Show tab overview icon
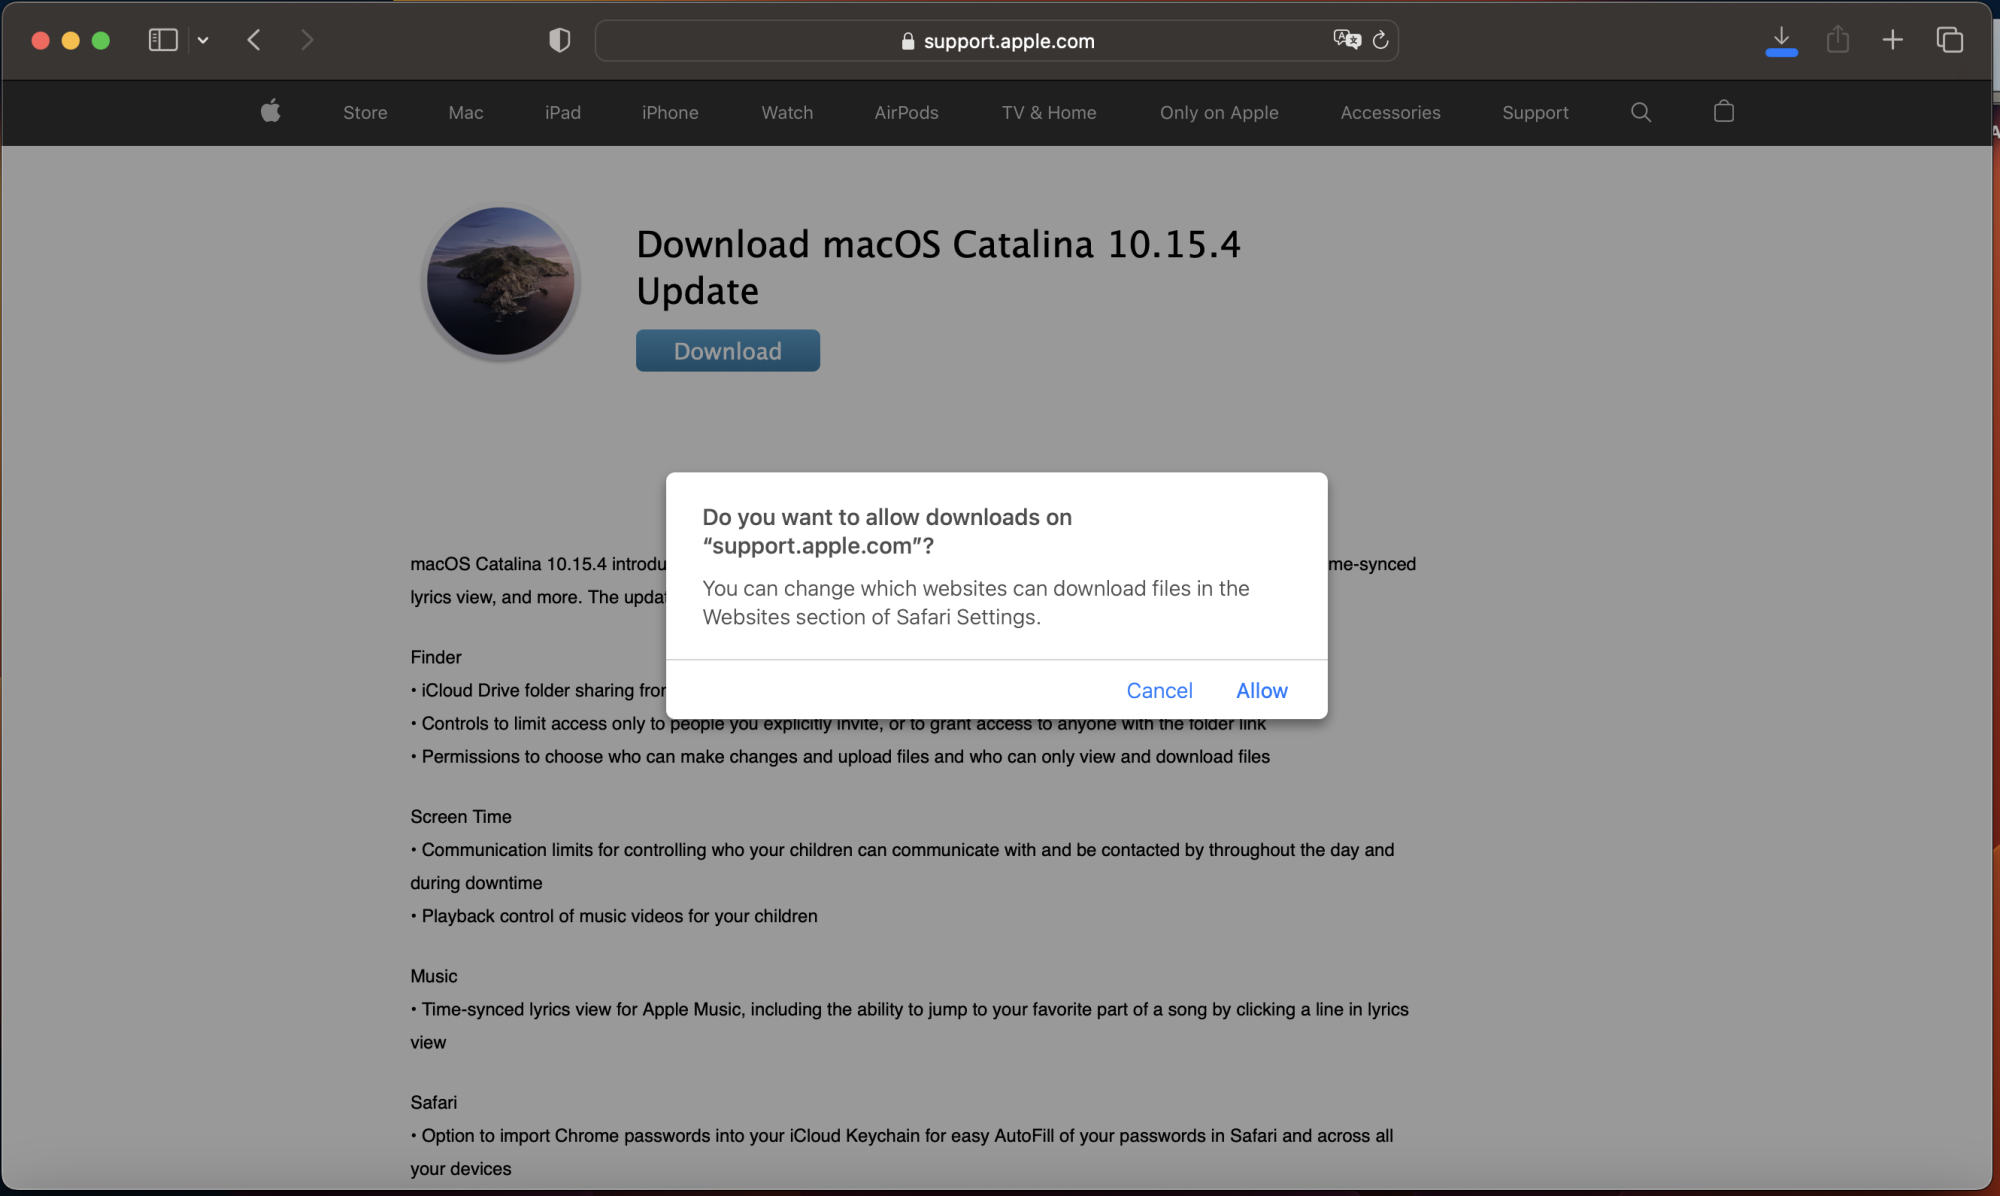Viewport: 2000px width, 1196px height. 1949,40
